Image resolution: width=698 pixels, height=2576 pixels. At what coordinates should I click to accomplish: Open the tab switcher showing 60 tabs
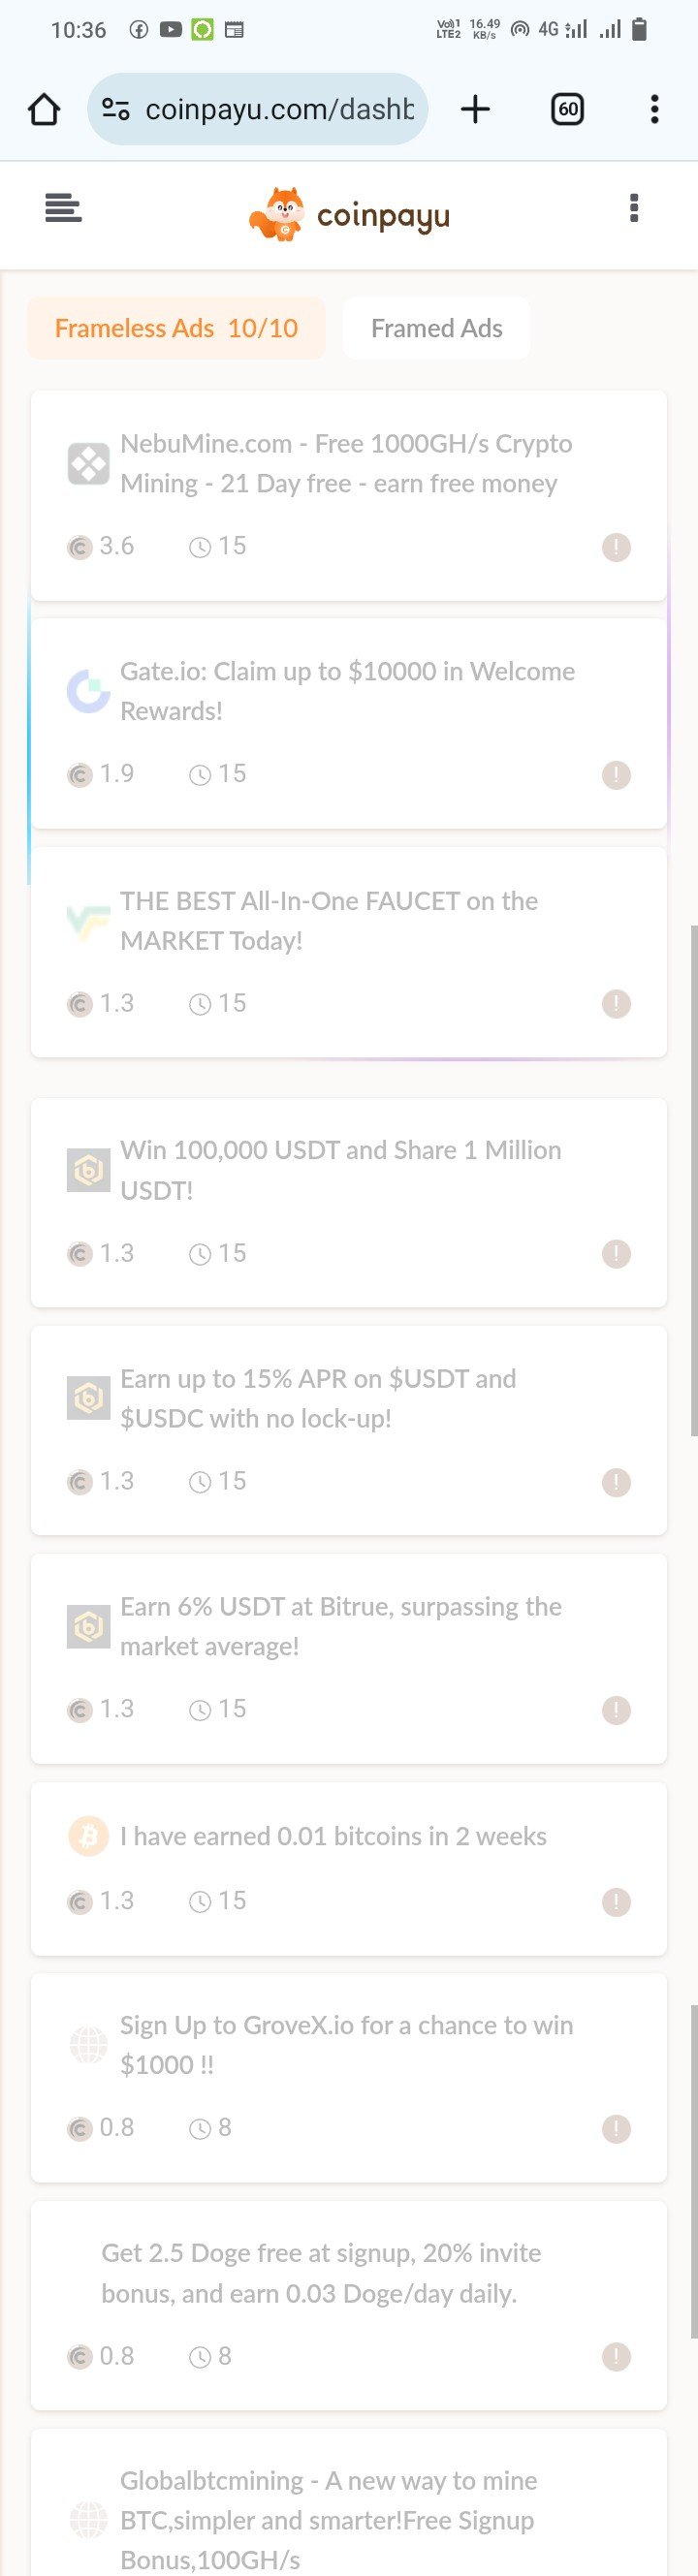point(567,109)
